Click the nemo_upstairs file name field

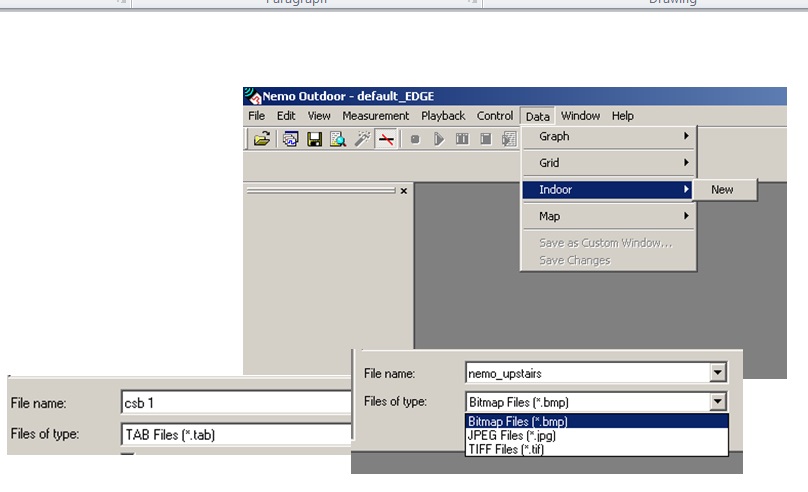[587, 373]
